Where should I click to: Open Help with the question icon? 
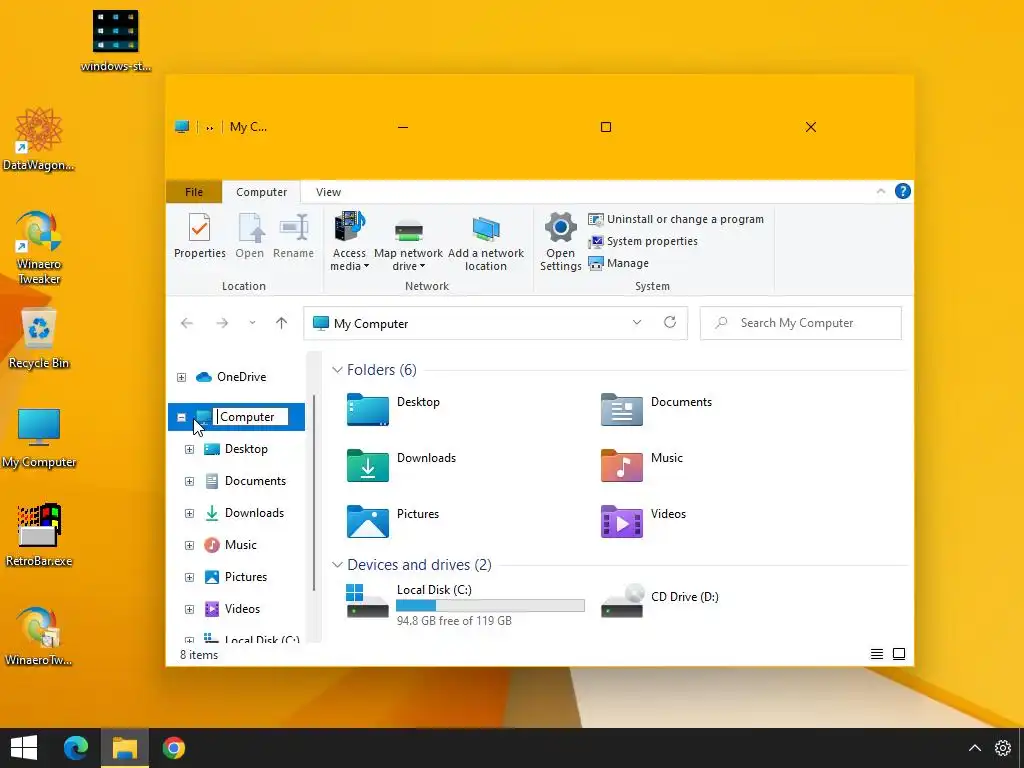[903, 191]
